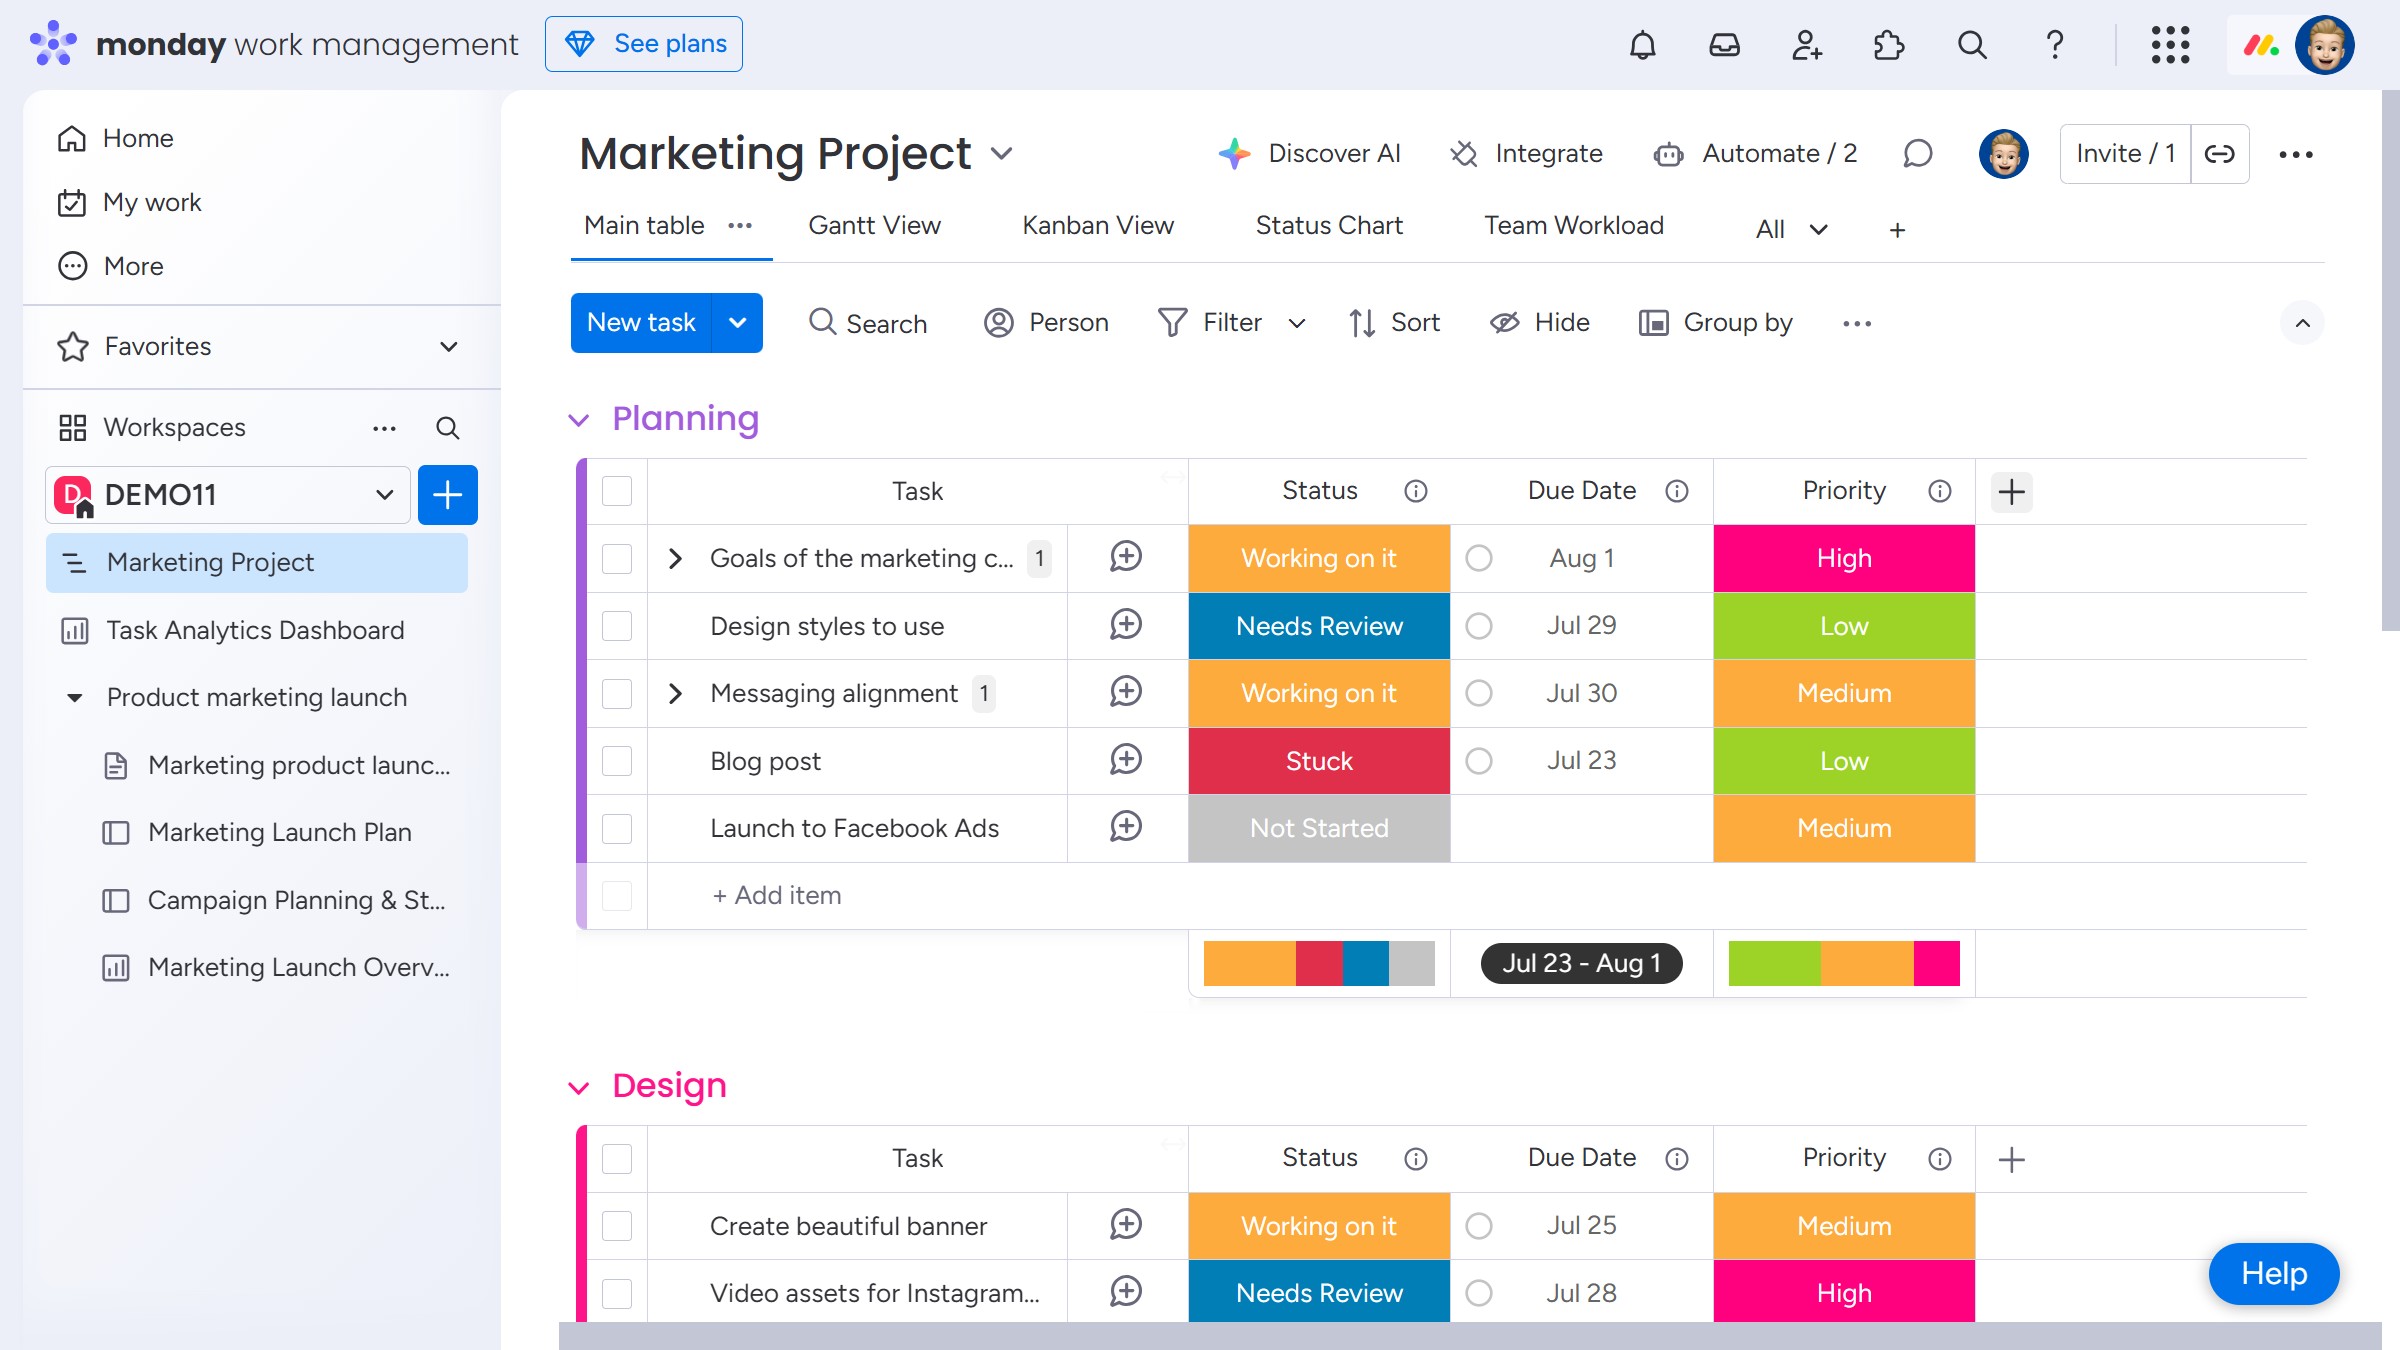The height and width of the screenshot is (1350, 2400).
Task: Click the Help button
Action: point(2273,1273)
